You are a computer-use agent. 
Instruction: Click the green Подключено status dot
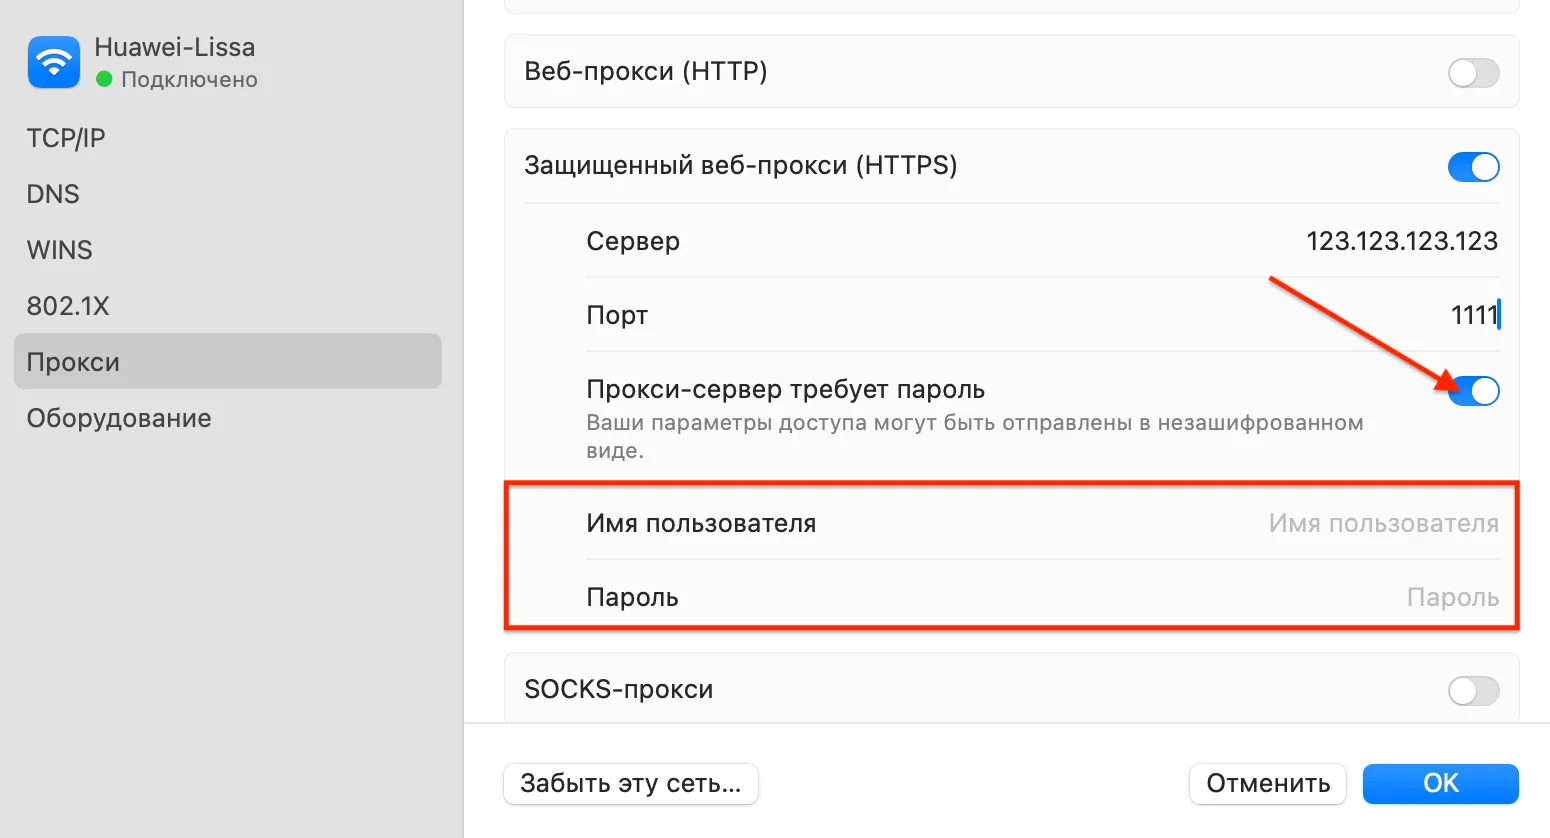tap(104, 79)
